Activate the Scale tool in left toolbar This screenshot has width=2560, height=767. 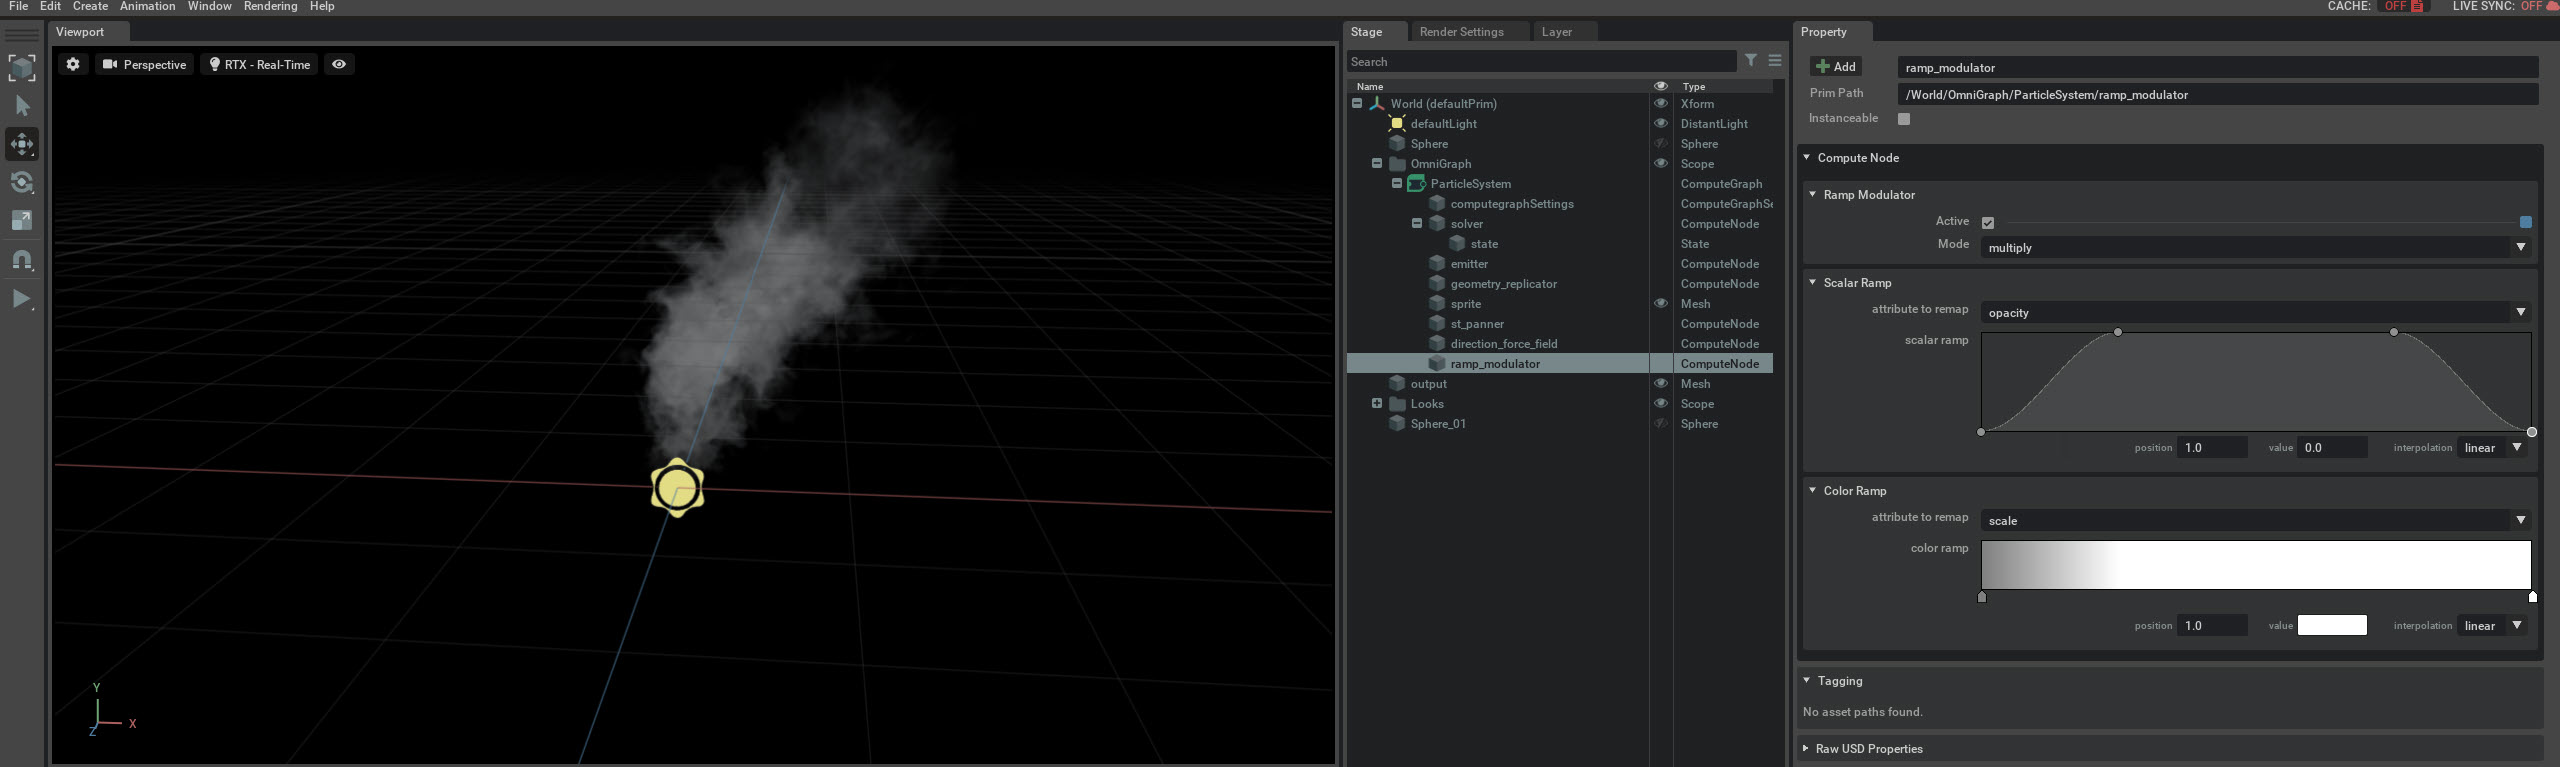pos(22,220)
